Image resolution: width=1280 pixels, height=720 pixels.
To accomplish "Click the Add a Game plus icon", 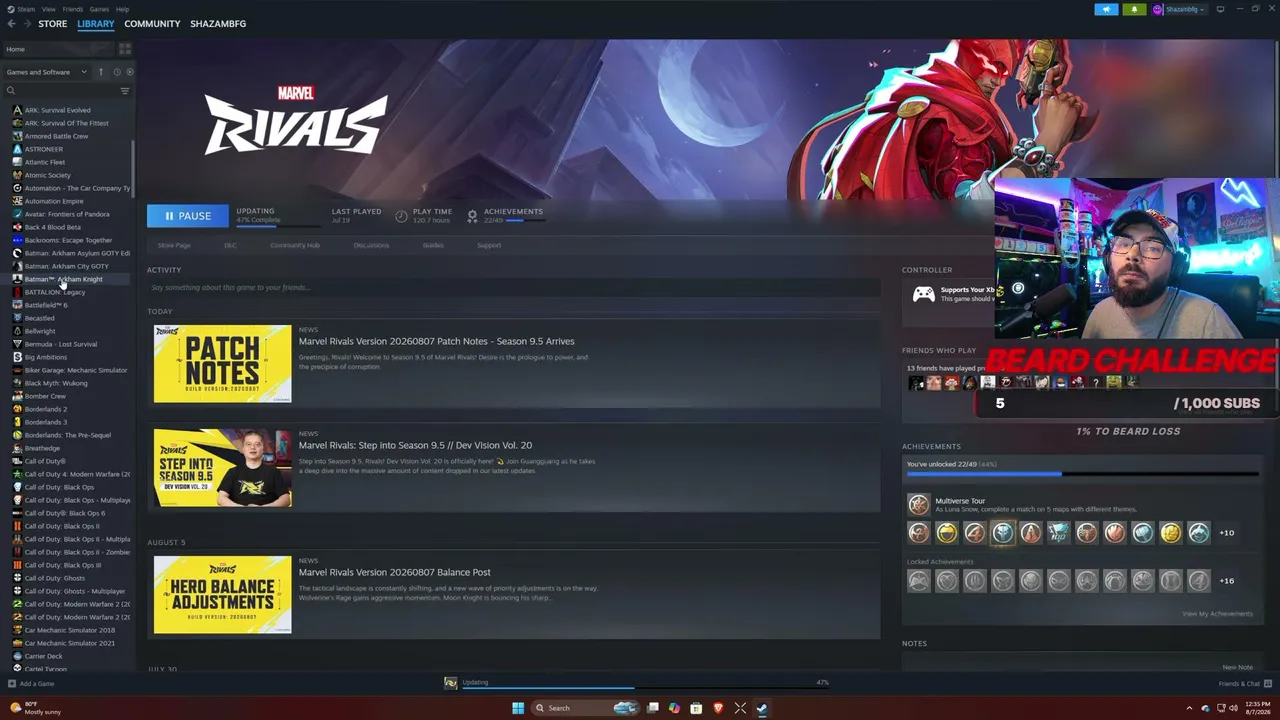I will pos(12,684).
